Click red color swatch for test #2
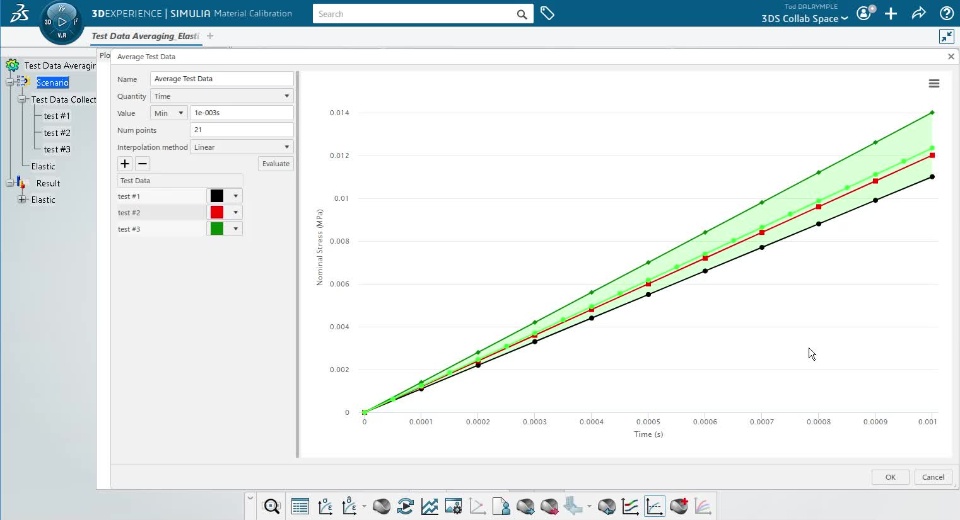 pos(217,213)
